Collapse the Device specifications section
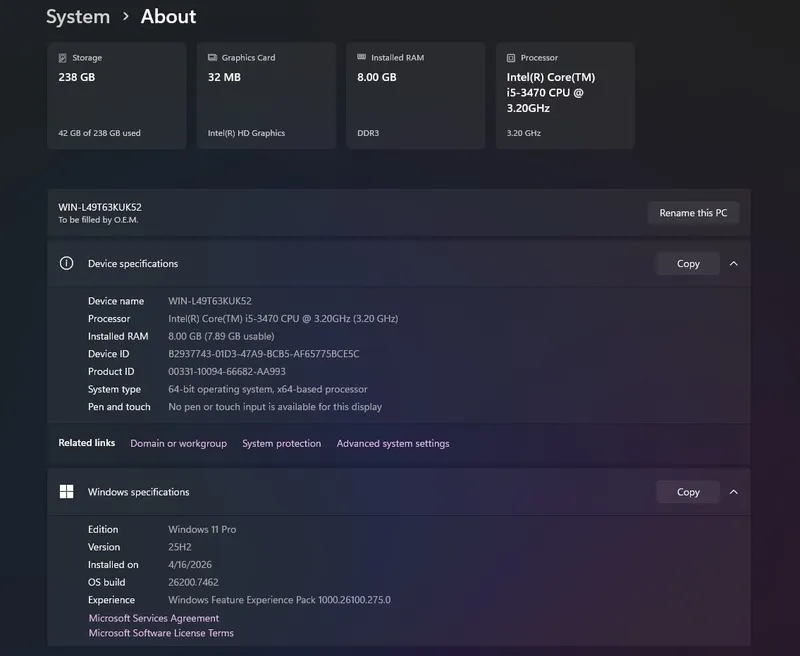Image resolution: width=800 pixels, height=656 pixels. [x=734, y=264]
